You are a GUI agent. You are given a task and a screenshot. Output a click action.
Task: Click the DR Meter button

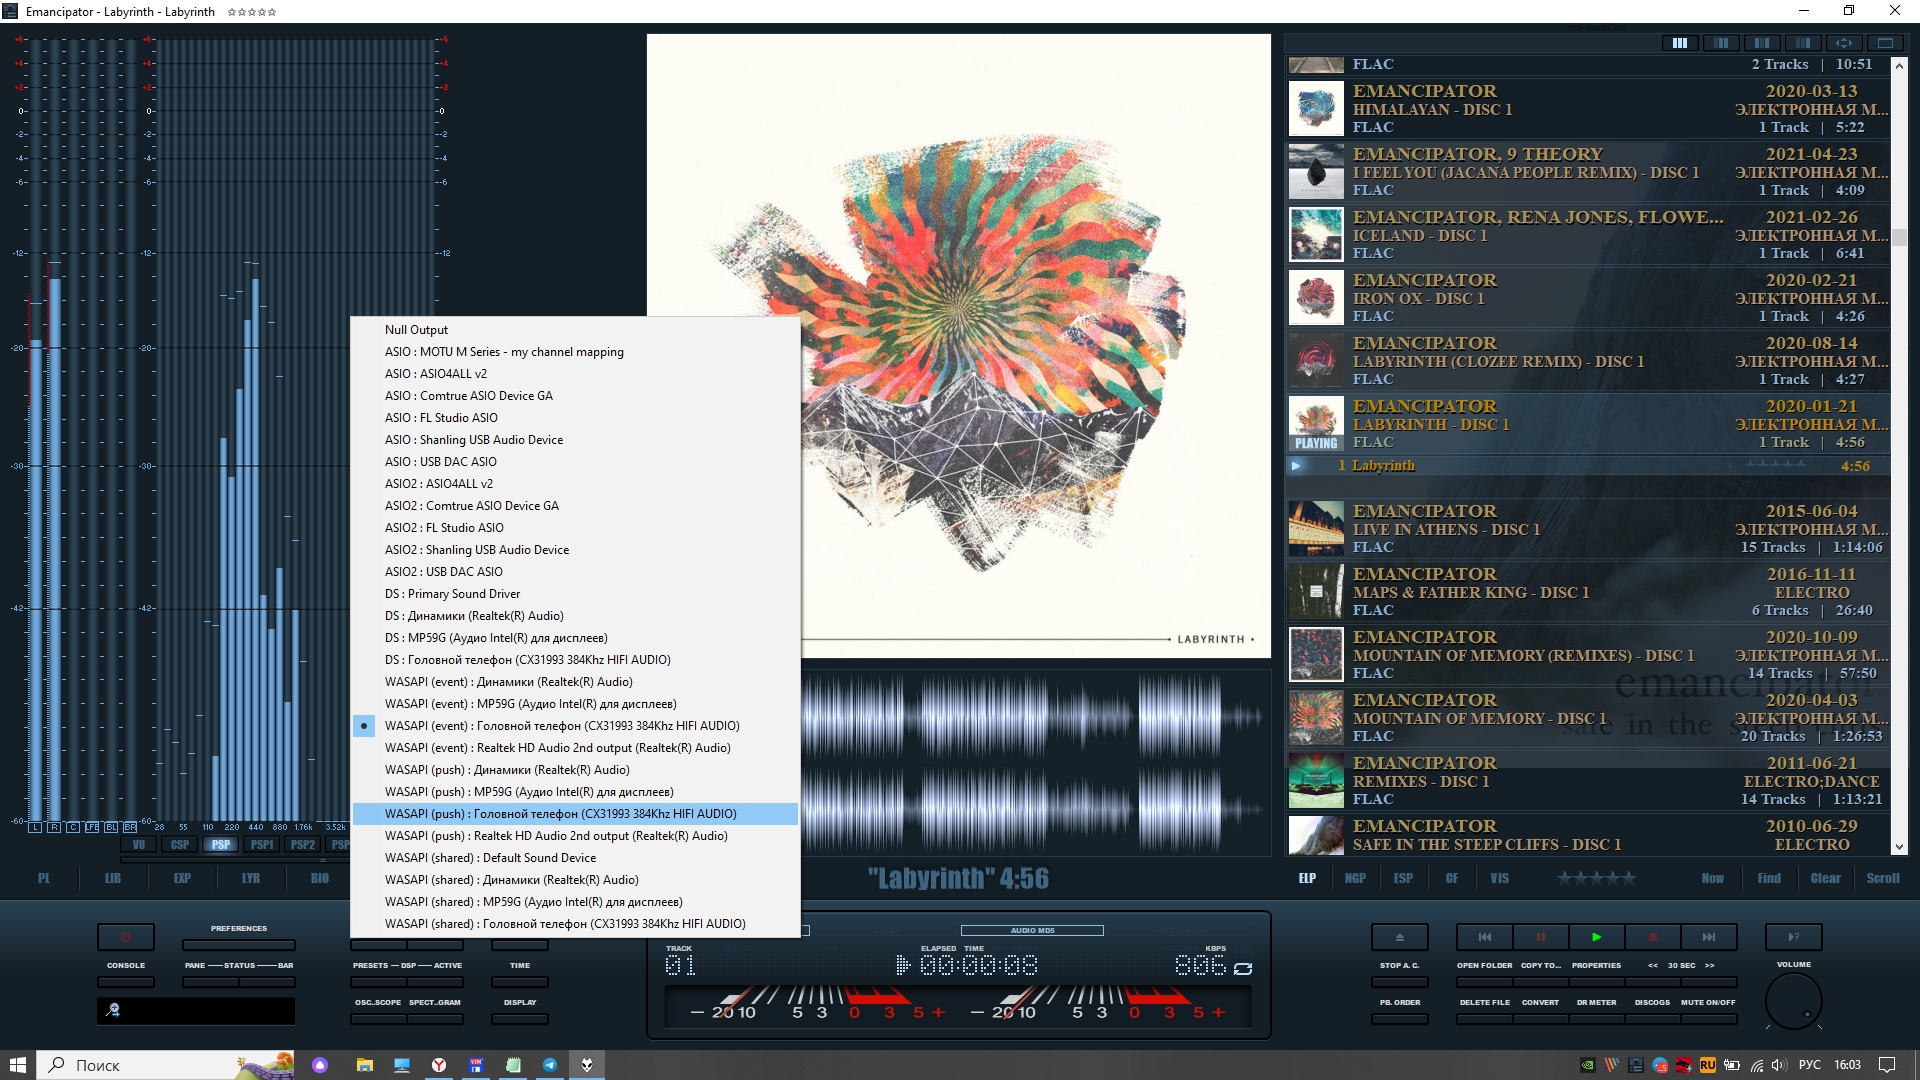[1597, 1019]
